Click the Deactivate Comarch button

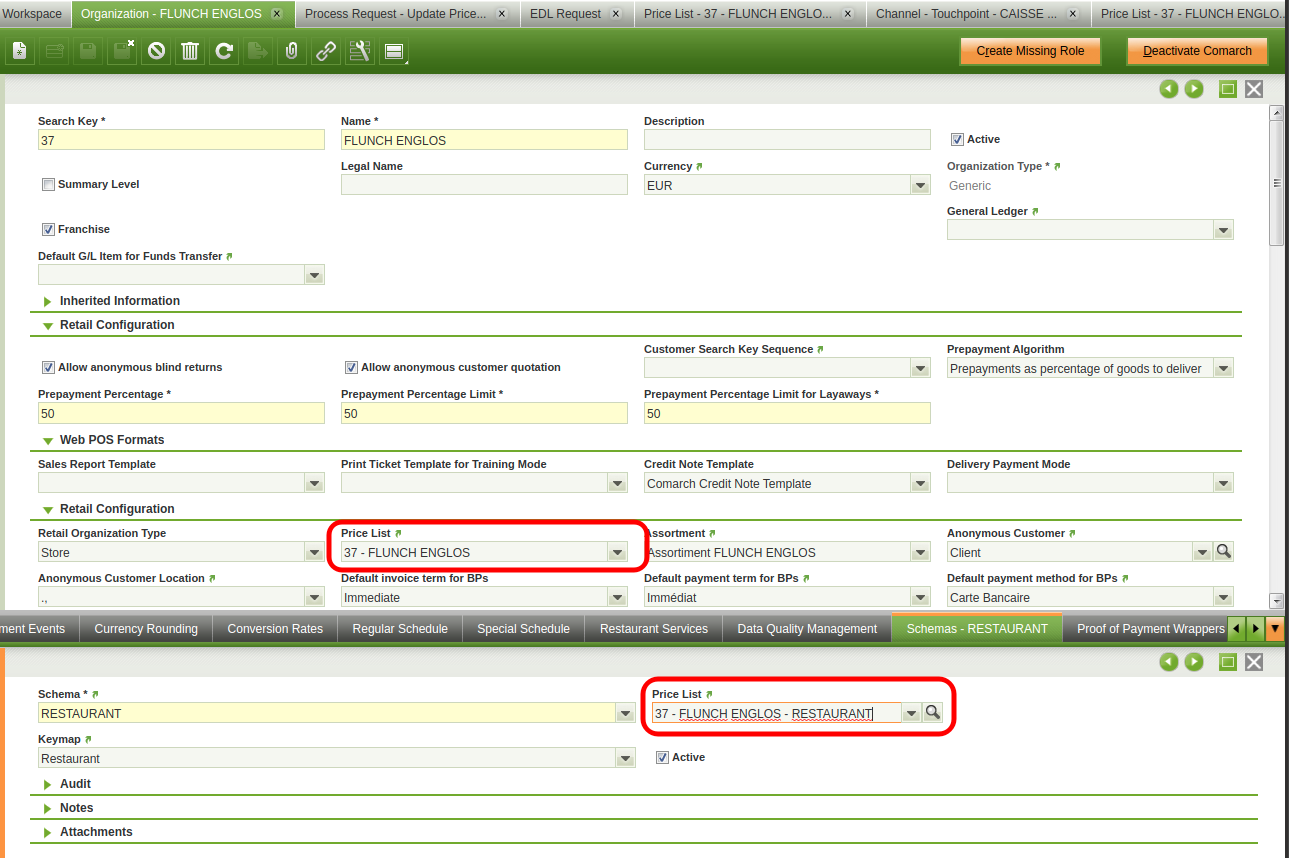pyautogui.click(x=1197, y=51)
